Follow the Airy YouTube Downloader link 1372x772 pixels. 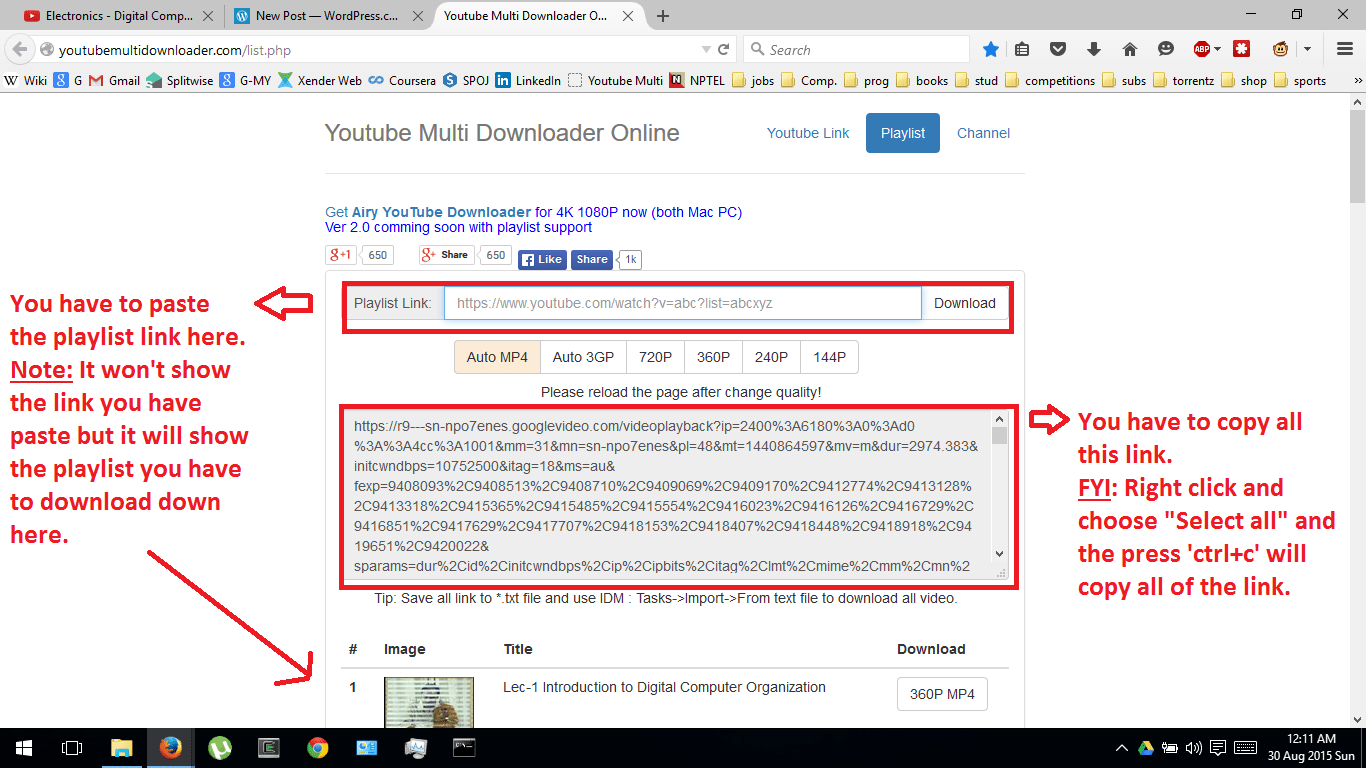(x=441, y=212)
